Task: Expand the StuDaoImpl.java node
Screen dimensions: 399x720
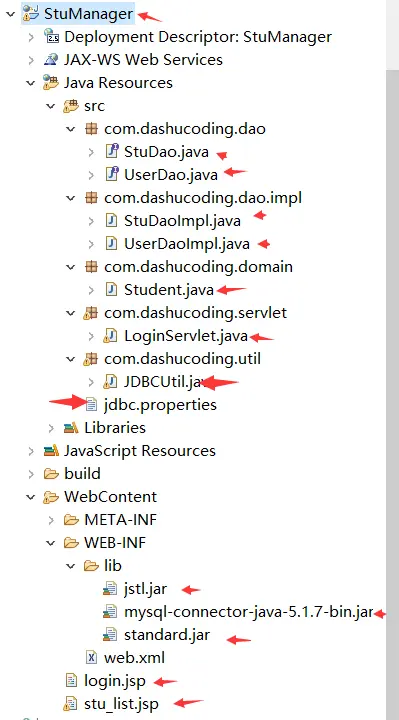Action: tap(91, 221)
